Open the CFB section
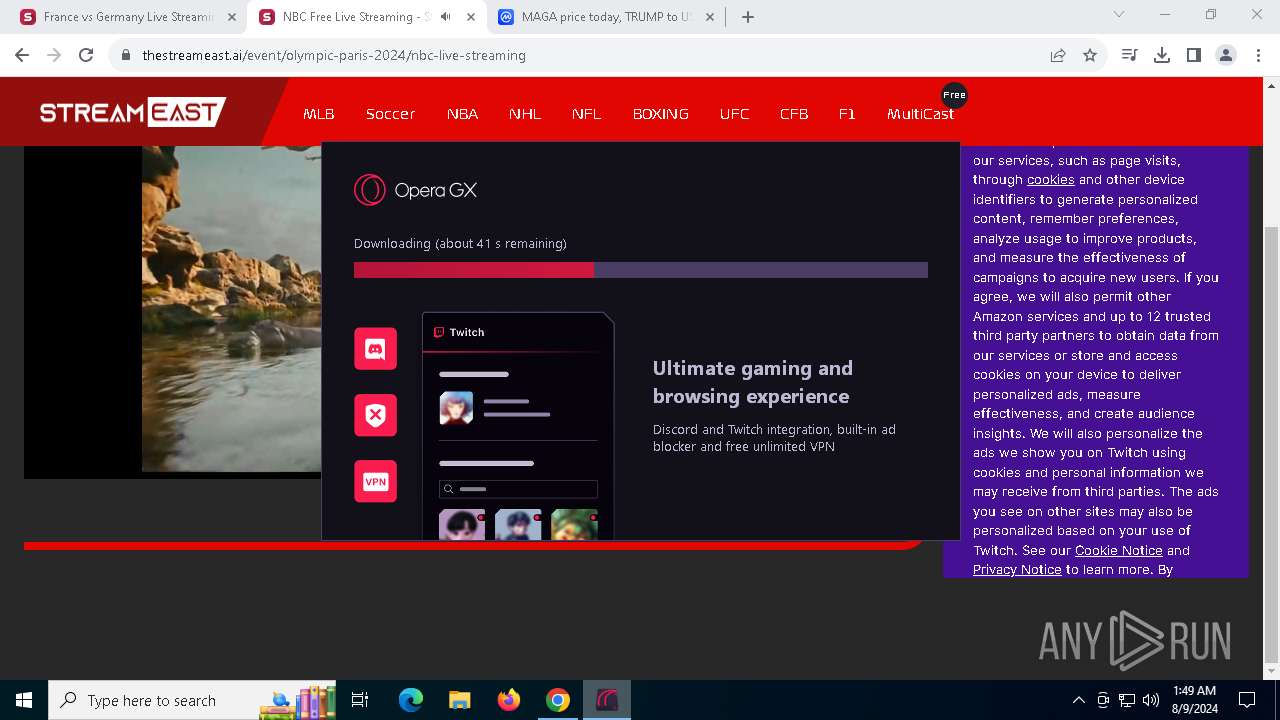Screen dimensions: 1280x720 (x=794, y=114)
